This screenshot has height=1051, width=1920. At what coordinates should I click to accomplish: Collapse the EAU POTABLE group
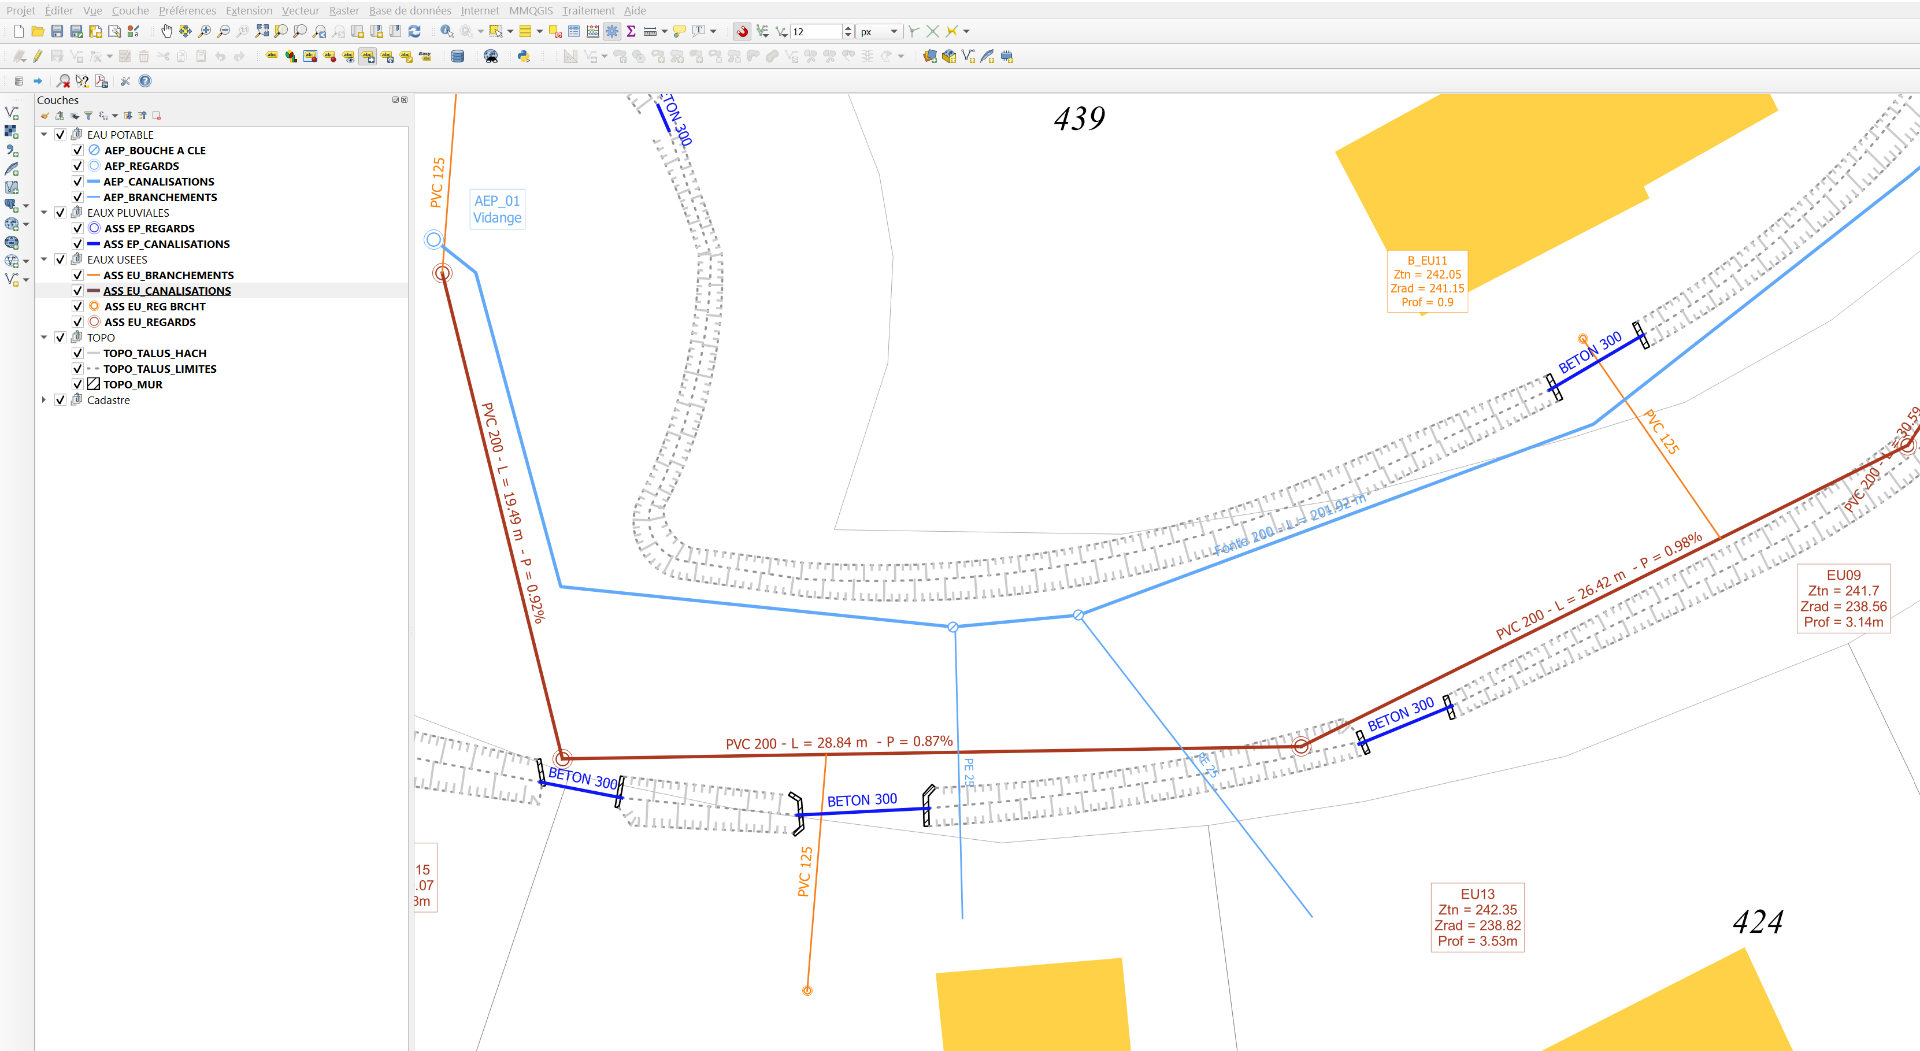tap(44, 135)
